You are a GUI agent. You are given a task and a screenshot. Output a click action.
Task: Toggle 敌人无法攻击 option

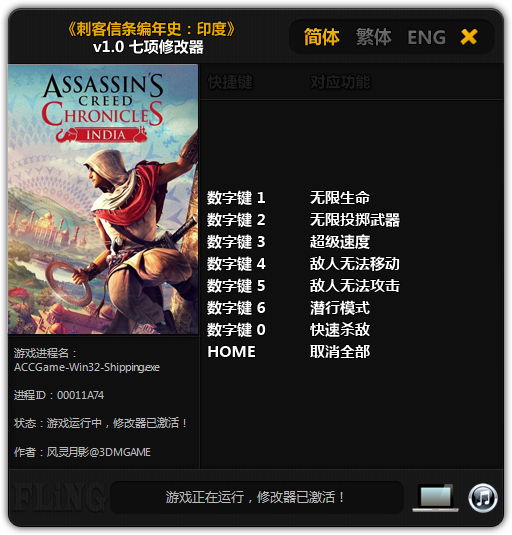point(355,286)
